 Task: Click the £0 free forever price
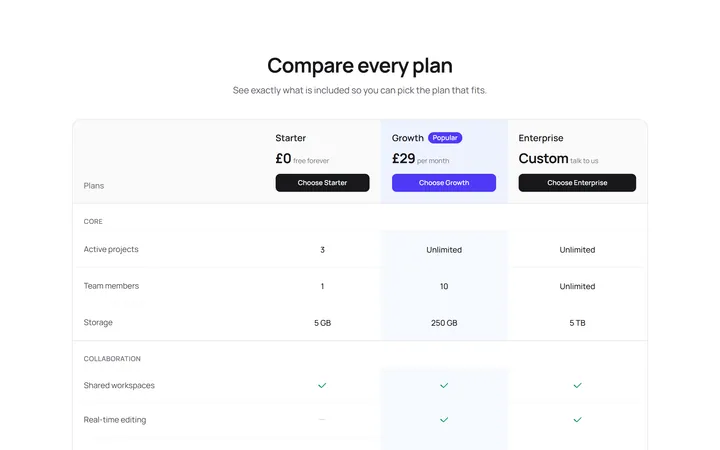tap(302, 158)
